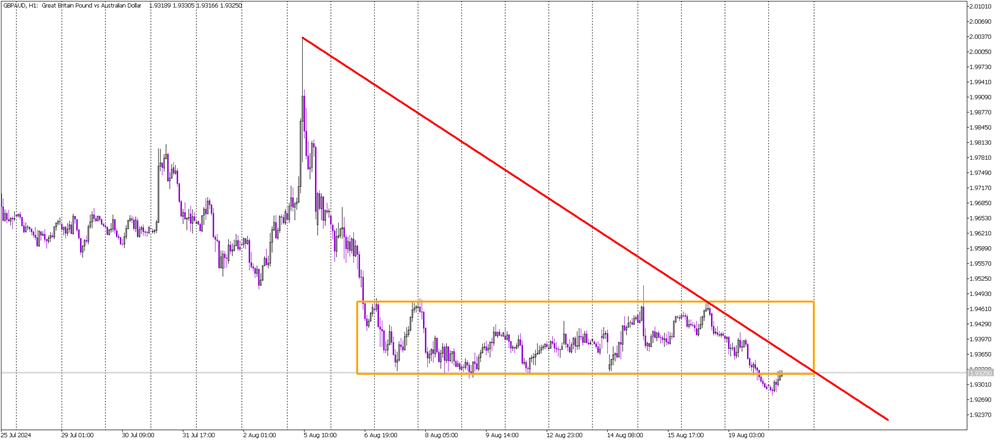Viewport: 1000px width, 441px height.
Task: Click the 1.94290 price level label
Action: 982,324
